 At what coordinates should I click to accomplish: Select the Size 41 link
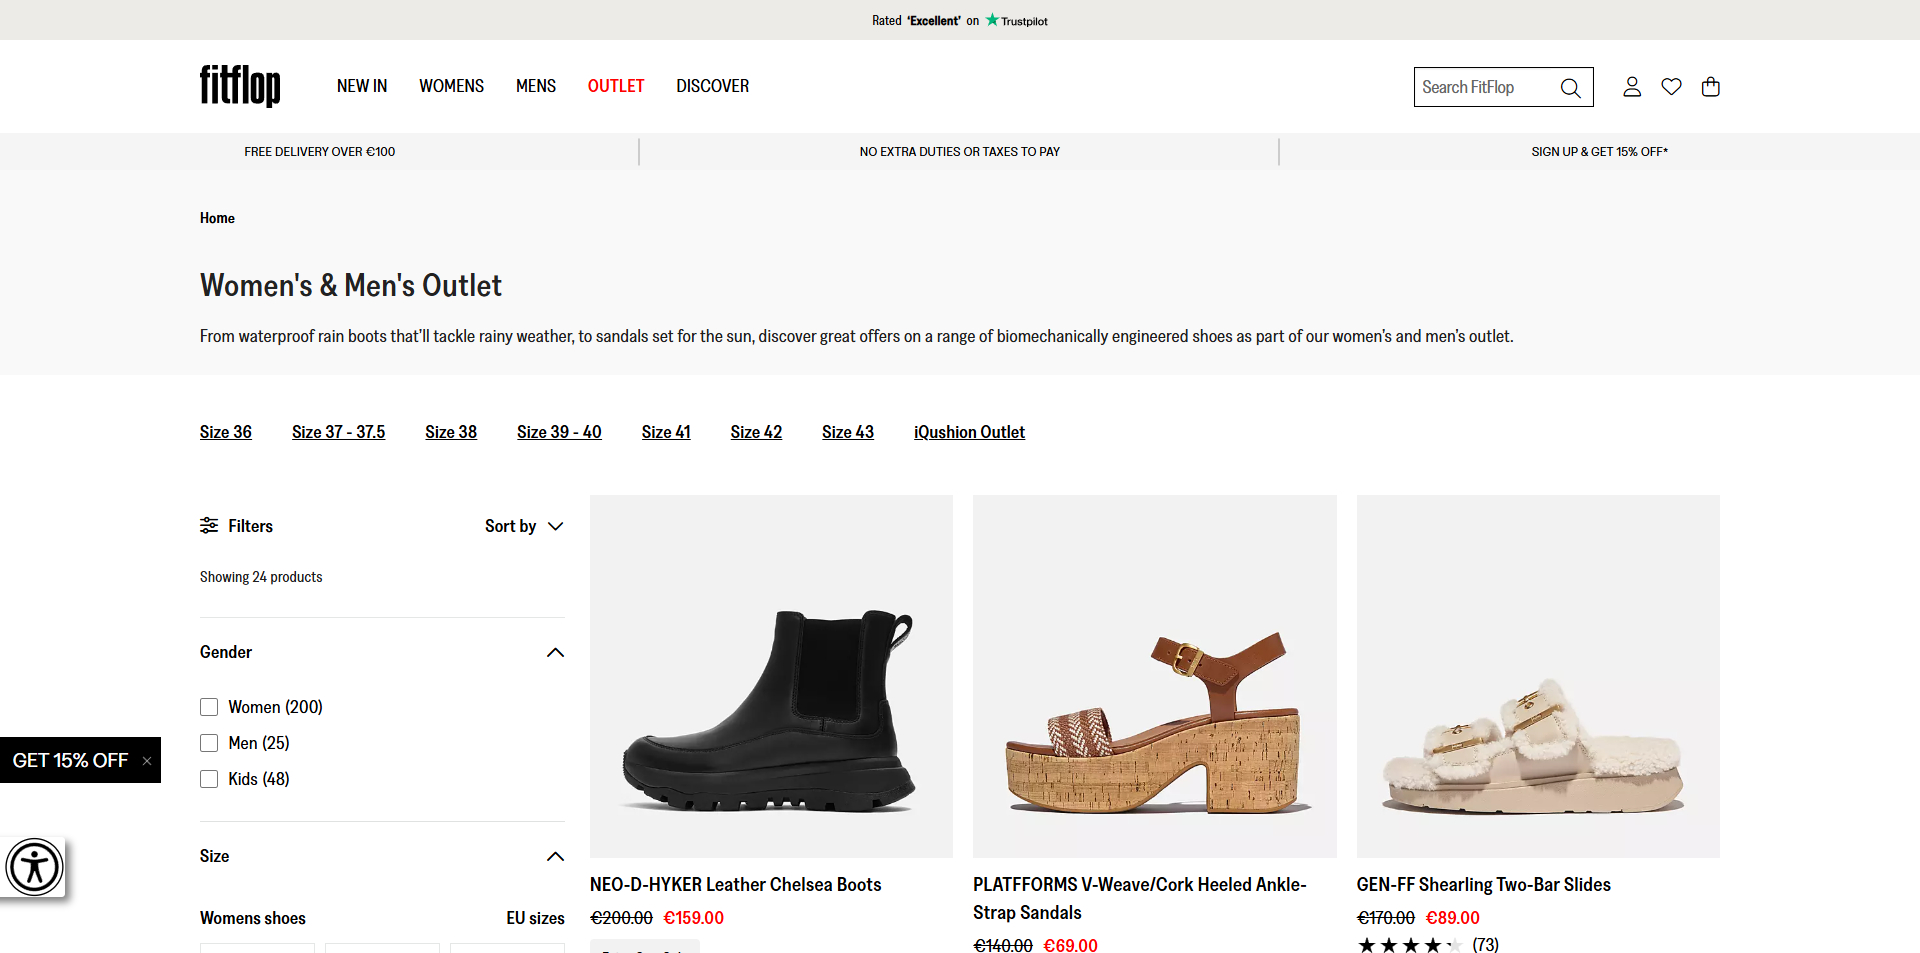(x=666, y=432)
